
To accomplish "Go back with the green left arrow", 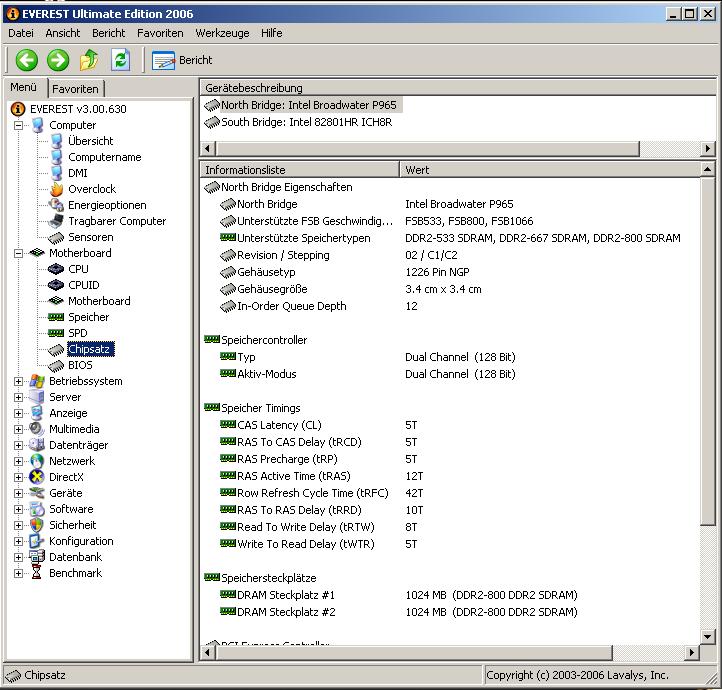I will click(26, 60).
